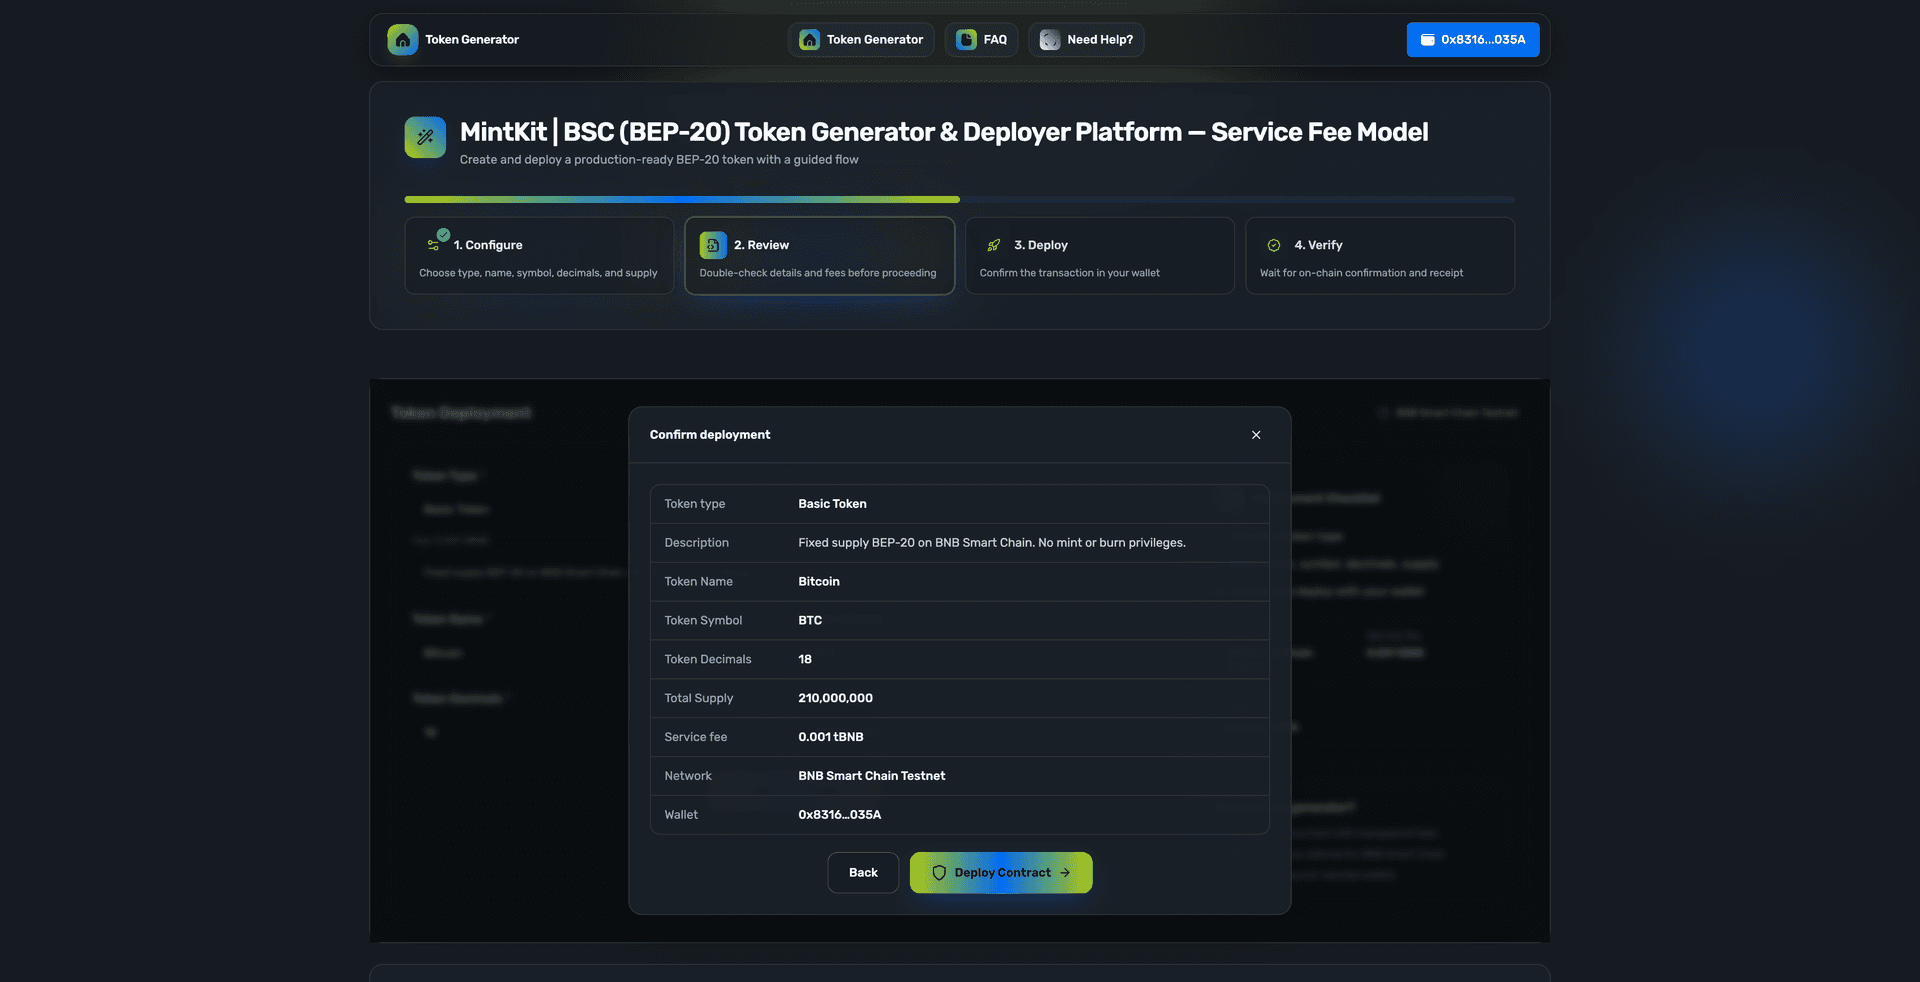This screenshot has height=982, width=1920.
Task: Open the Token Generator nav tab
Action: coord(861,40)
